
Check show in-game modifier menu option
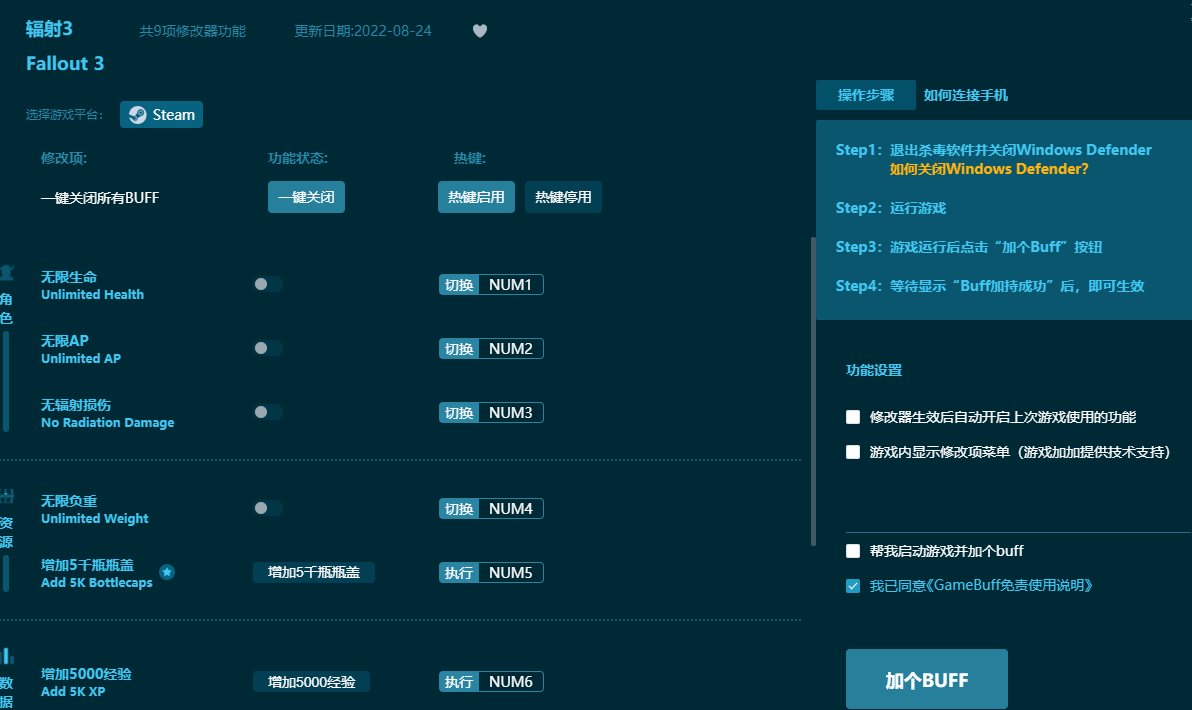tap(853, 452)
